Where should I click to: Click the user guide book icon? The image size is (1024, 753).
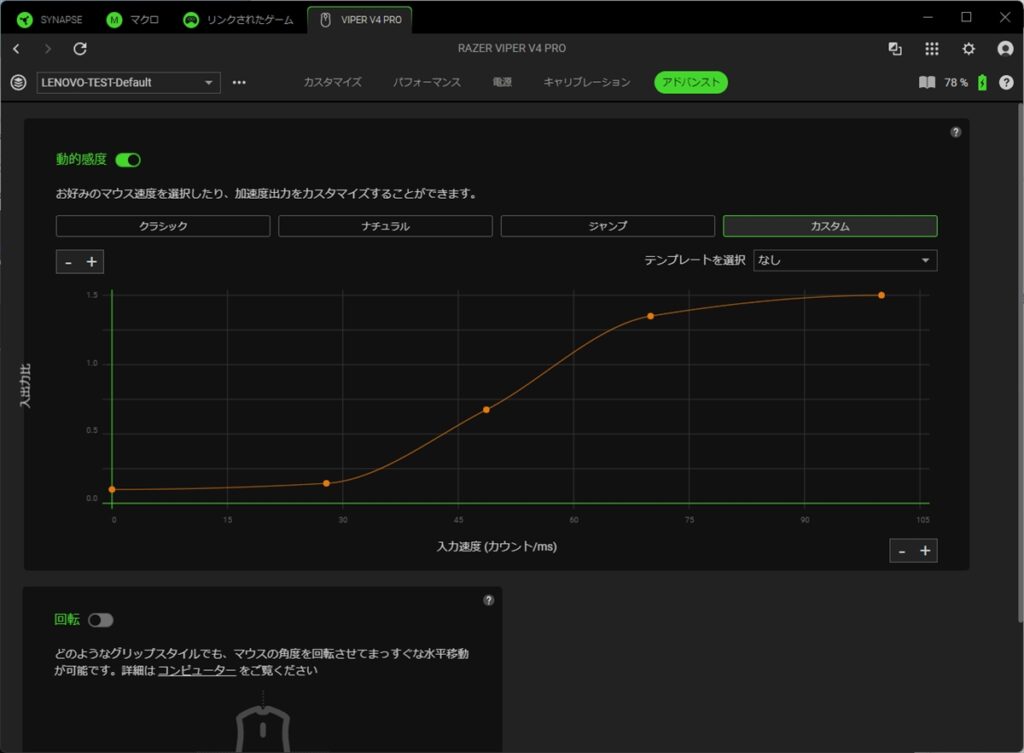pos(927,83)
